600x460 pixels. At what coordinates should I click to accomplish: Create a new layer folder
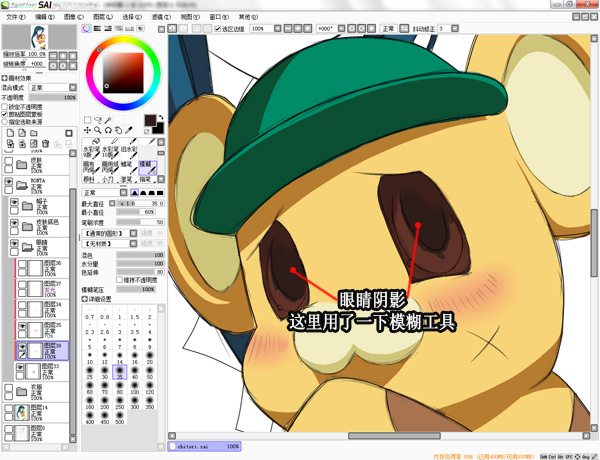click(x=34, y=132)
